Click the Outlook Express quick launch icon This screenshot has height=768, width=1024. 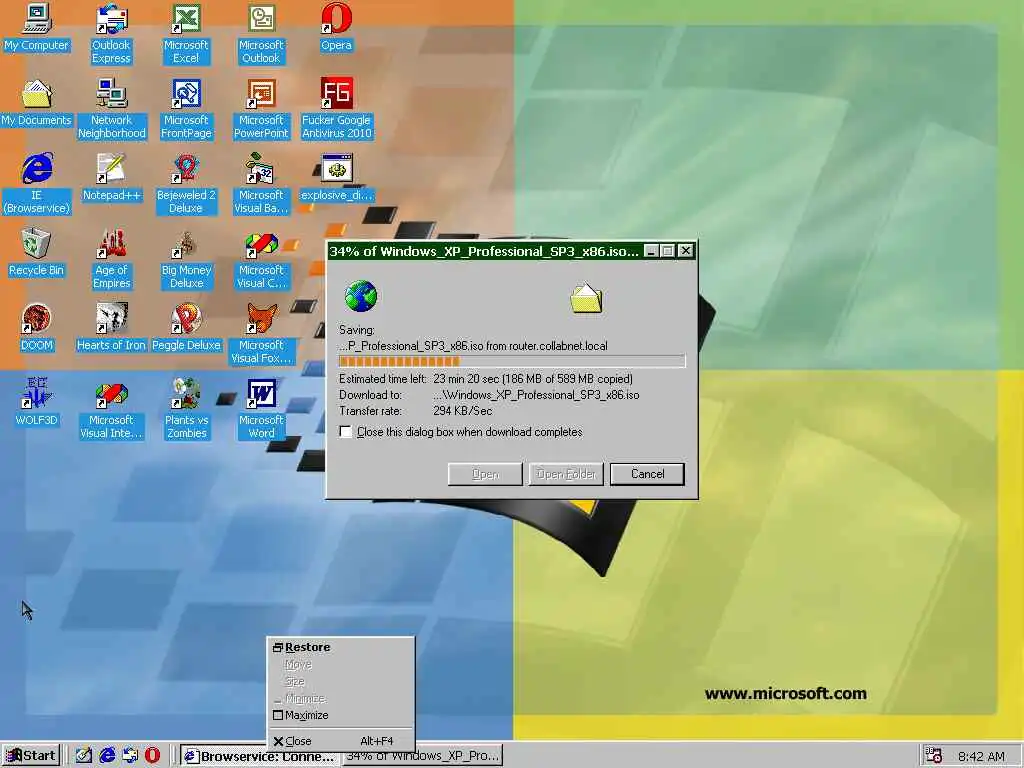click(130, 756)
